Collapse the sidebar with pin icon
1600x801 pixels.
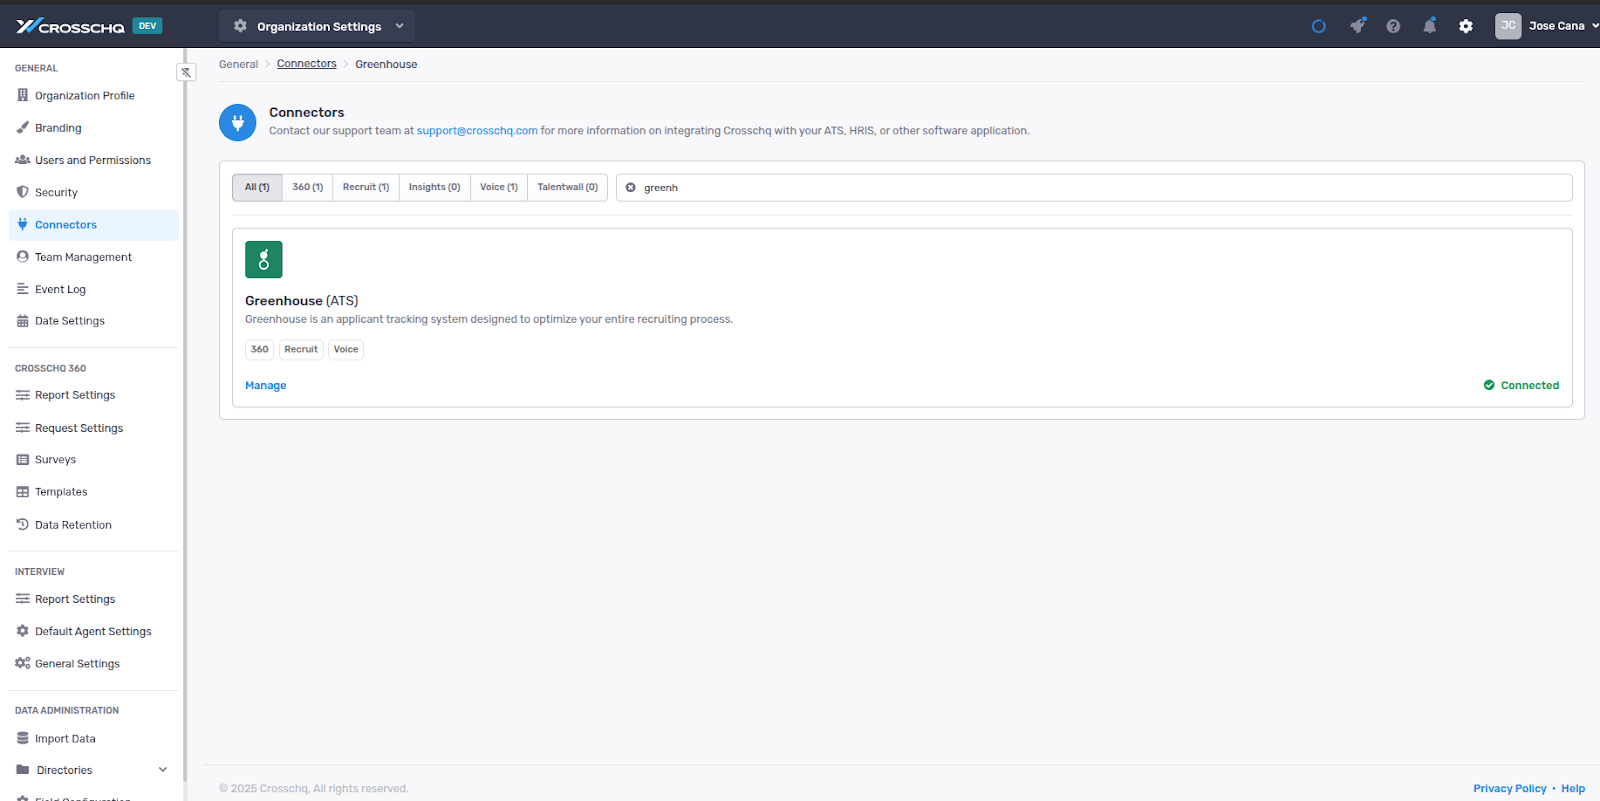click(x=186, y=72)
